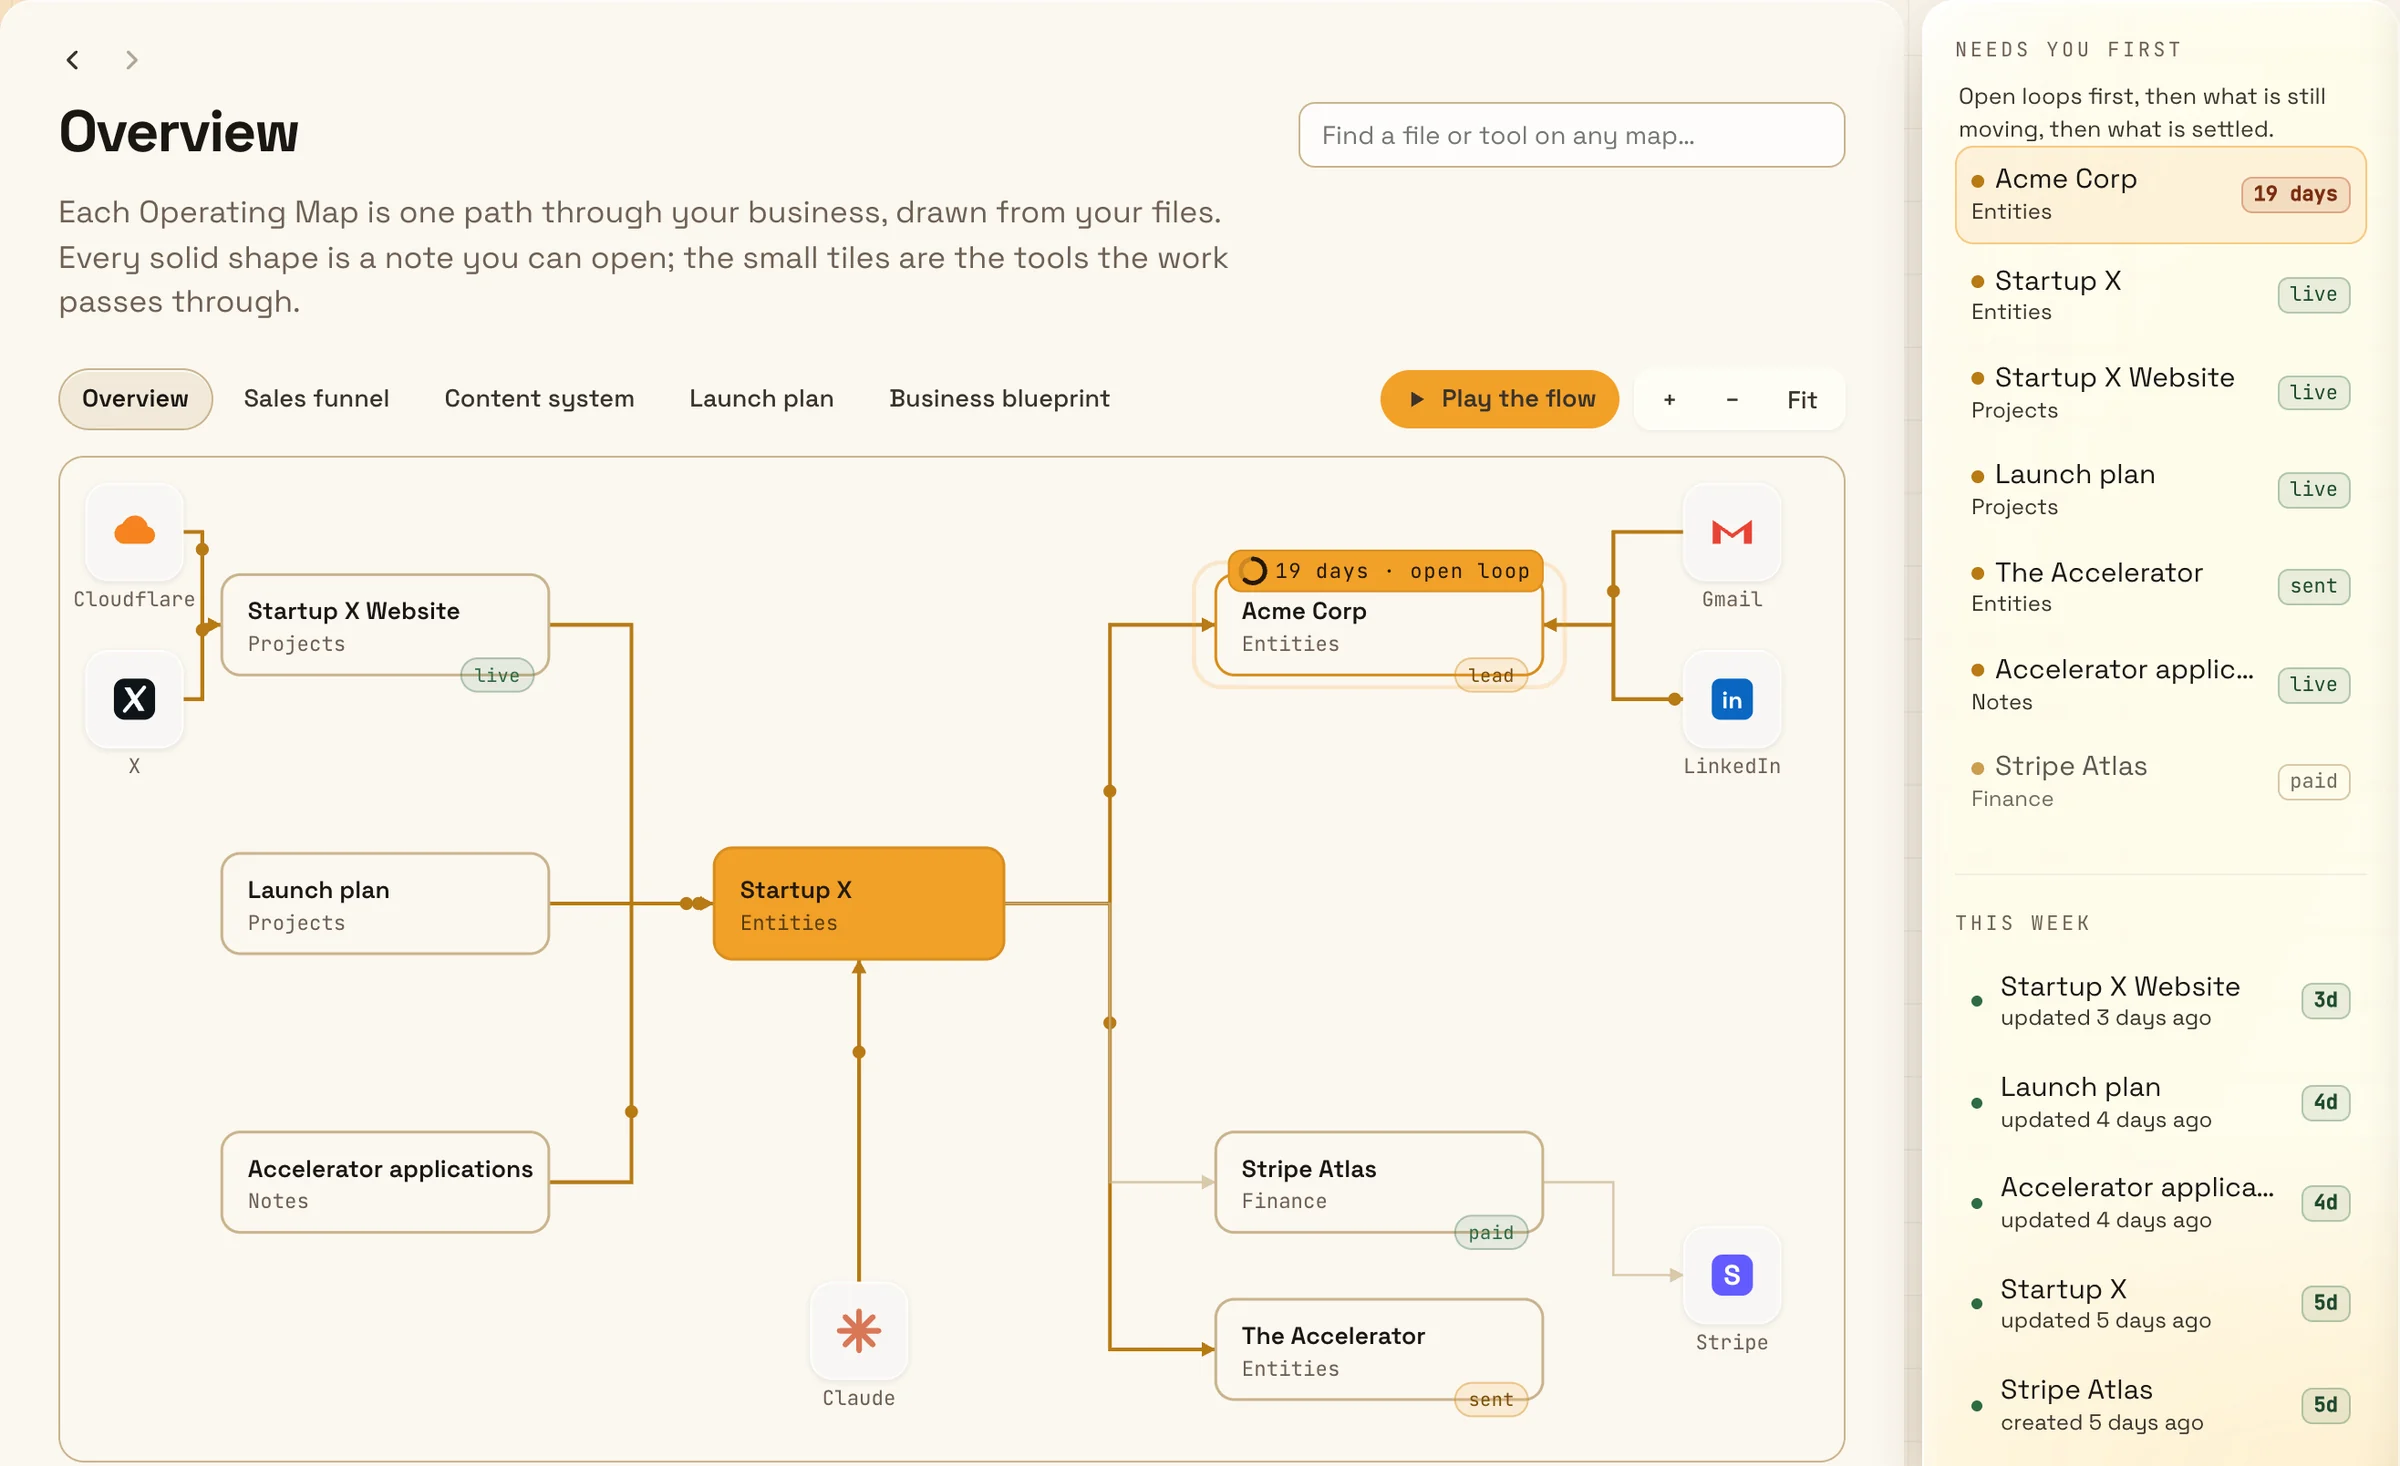Open Stripe Atlas in Needs You First list
Viewport: 2400px width, 1466px height.
pos(2160,782)
